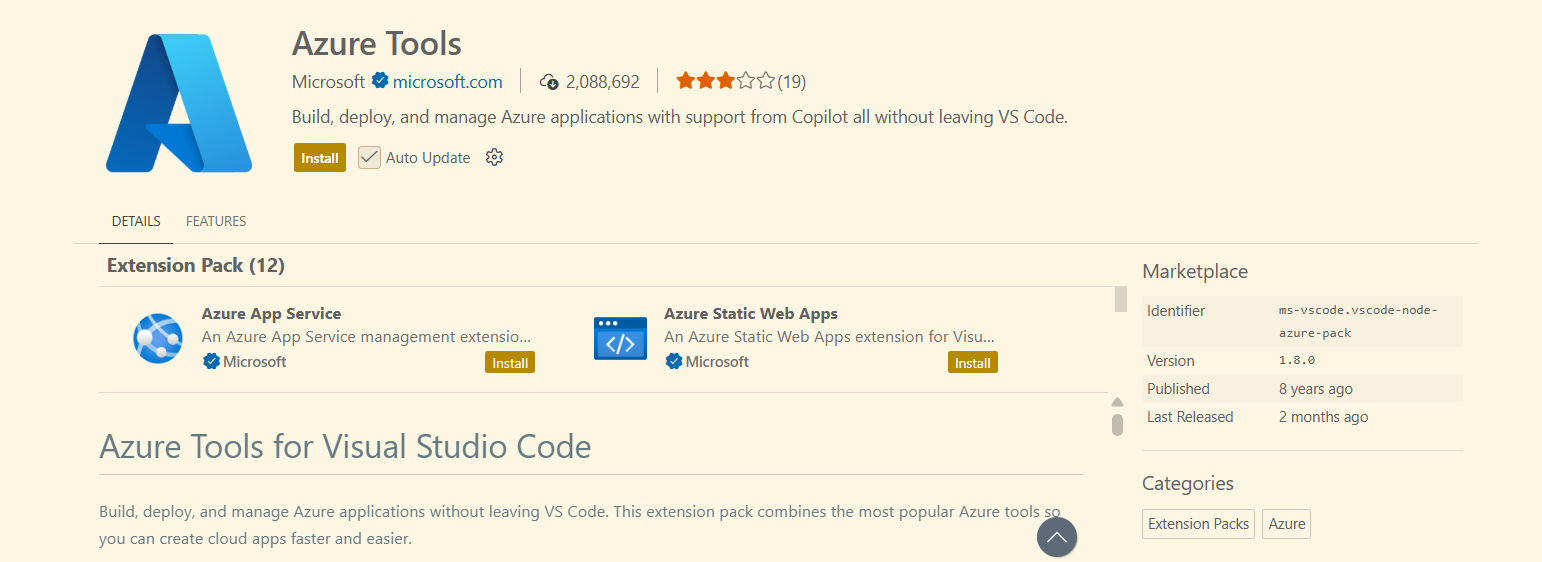Click the Azure App Service extension icon
The height and width of the screenshot is (562, 1542).
158,338
